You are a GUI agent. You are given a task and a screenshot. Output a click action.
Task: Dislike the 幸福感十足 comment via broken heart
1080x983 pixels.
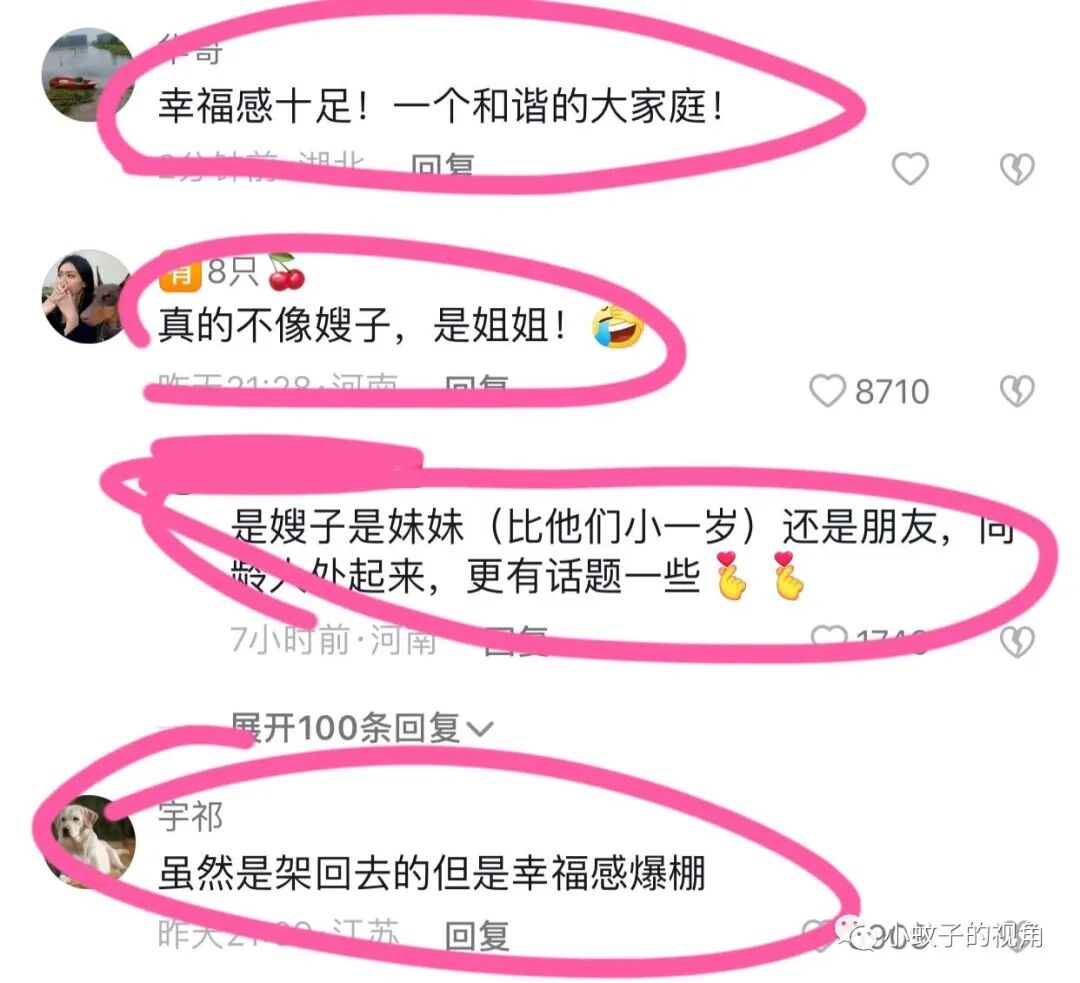[x=1017, y=169]
